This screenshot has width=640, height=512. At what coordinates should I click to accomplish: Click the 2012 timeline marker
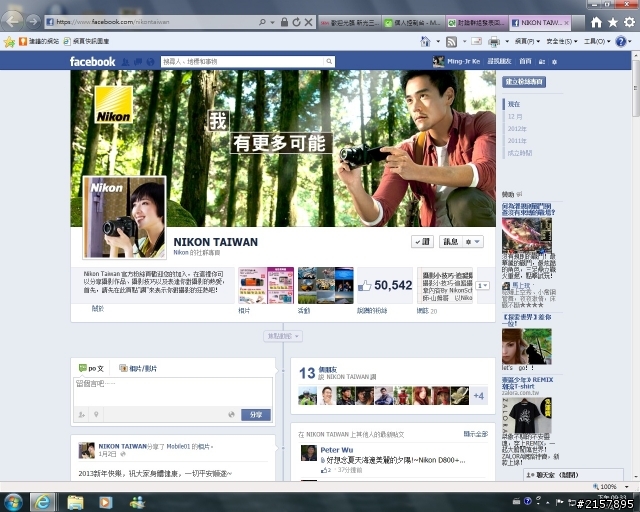517,129
